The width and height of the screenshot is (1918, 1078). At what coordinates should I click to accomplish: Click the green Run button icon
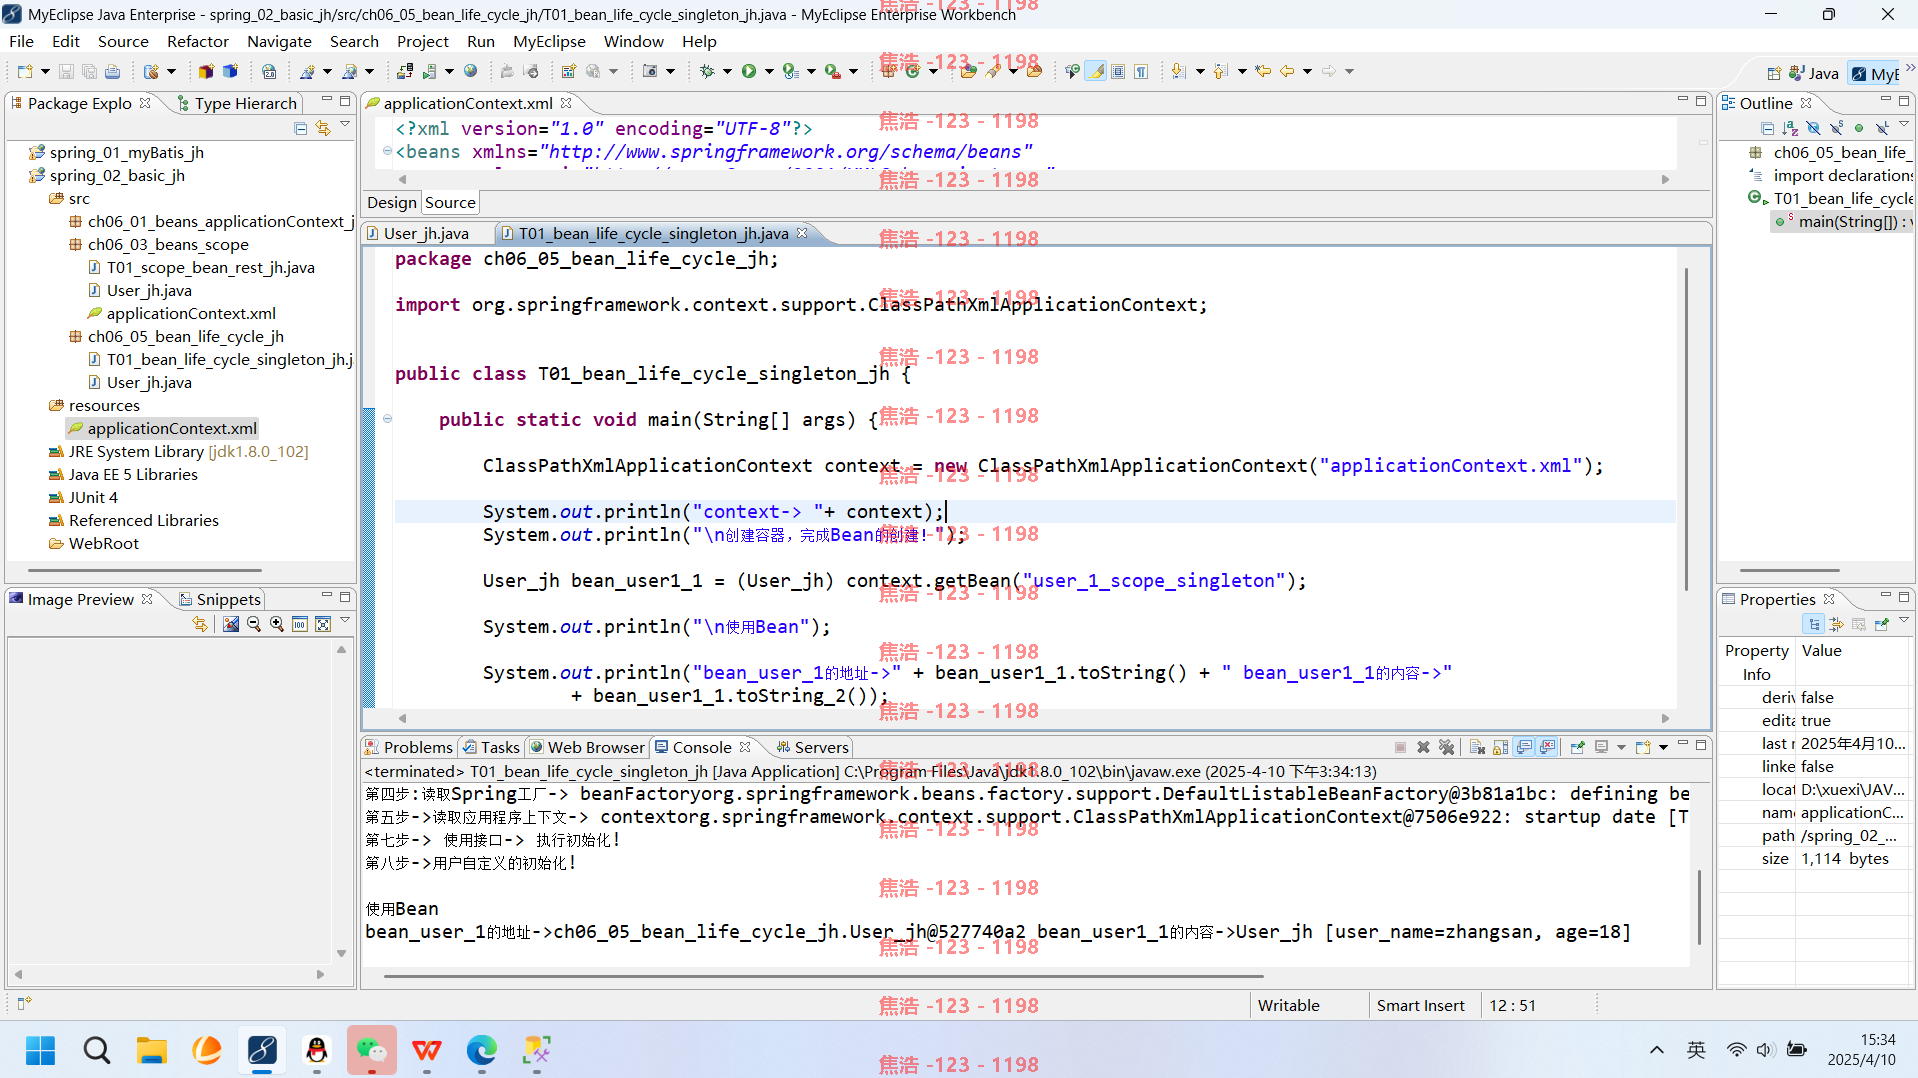click(x=749, y=71)
